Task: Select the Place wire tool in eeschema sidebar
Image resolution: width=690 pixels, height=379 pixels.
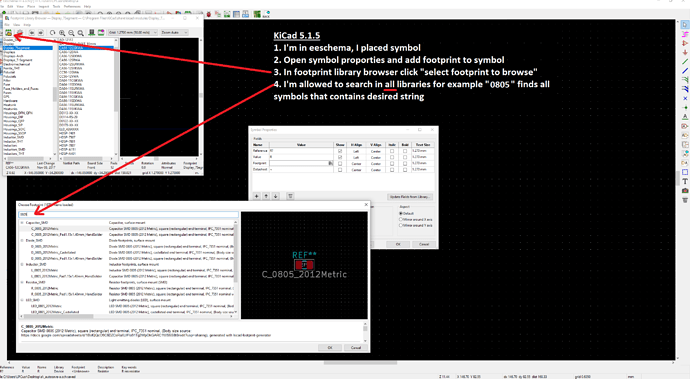Action: point(685,62)
